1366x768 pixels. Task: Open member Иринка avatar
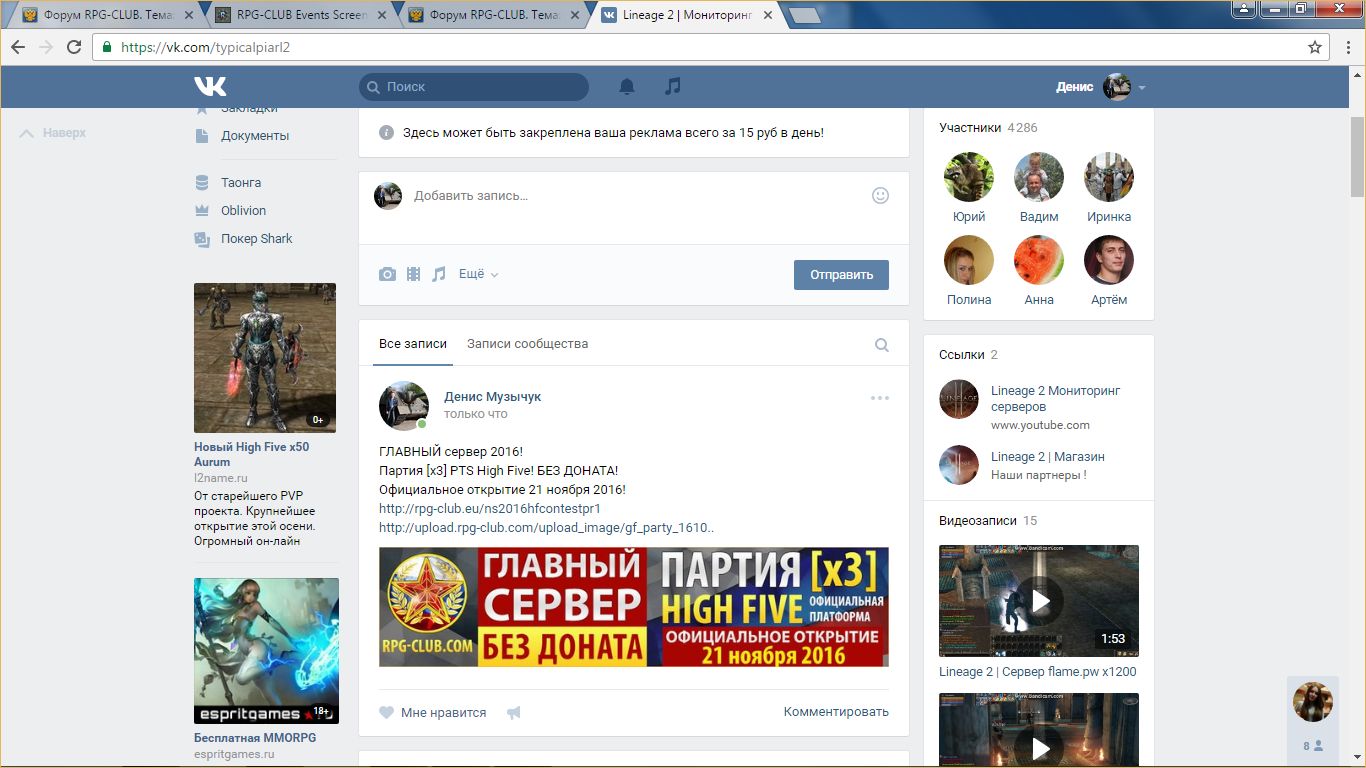pos(1109,177)
